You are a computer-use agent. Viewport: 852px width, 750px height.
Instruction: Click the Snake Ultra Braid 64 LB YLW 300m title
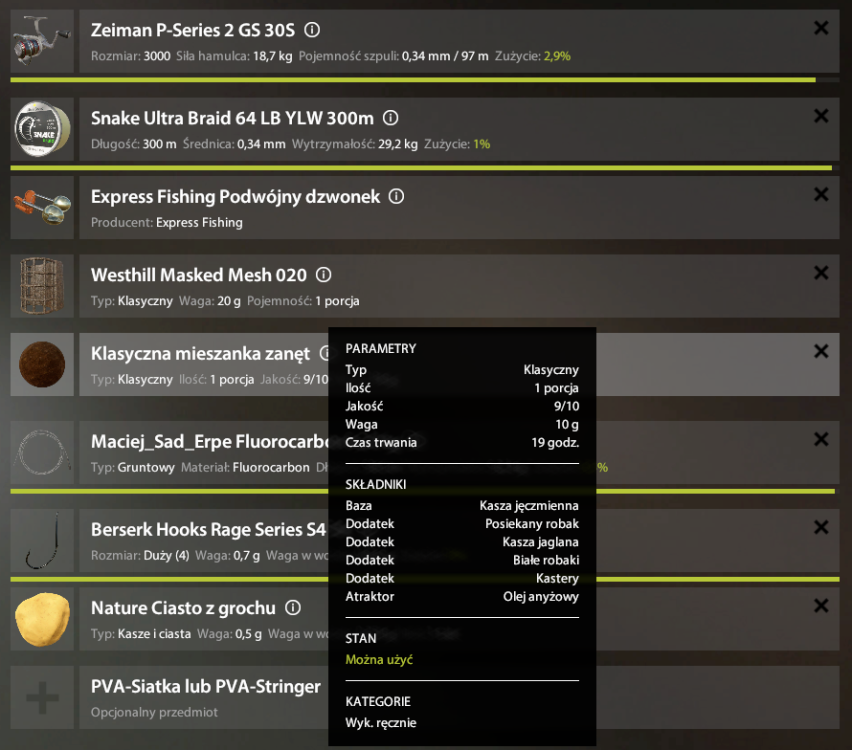tap(232, 118)
